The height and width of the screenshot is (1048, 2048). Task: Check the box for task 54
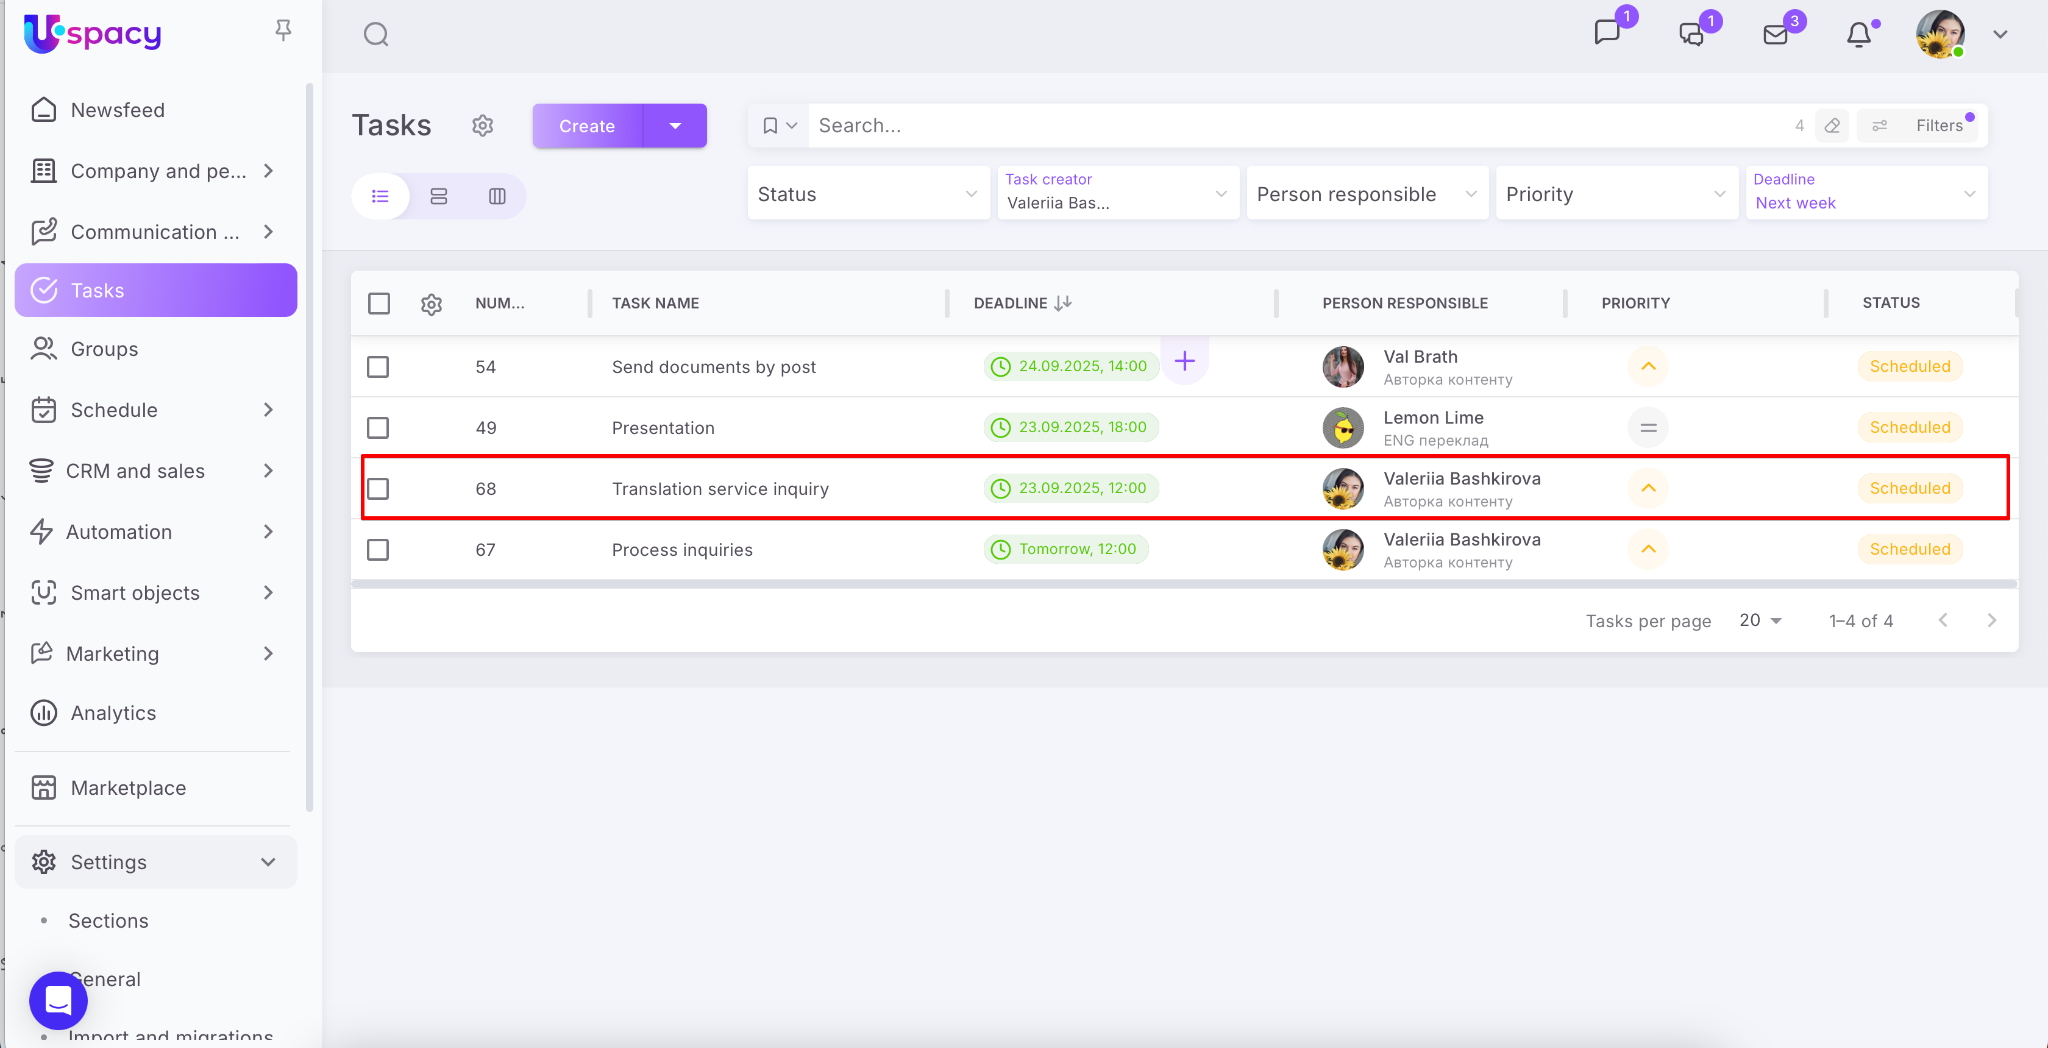378,367
